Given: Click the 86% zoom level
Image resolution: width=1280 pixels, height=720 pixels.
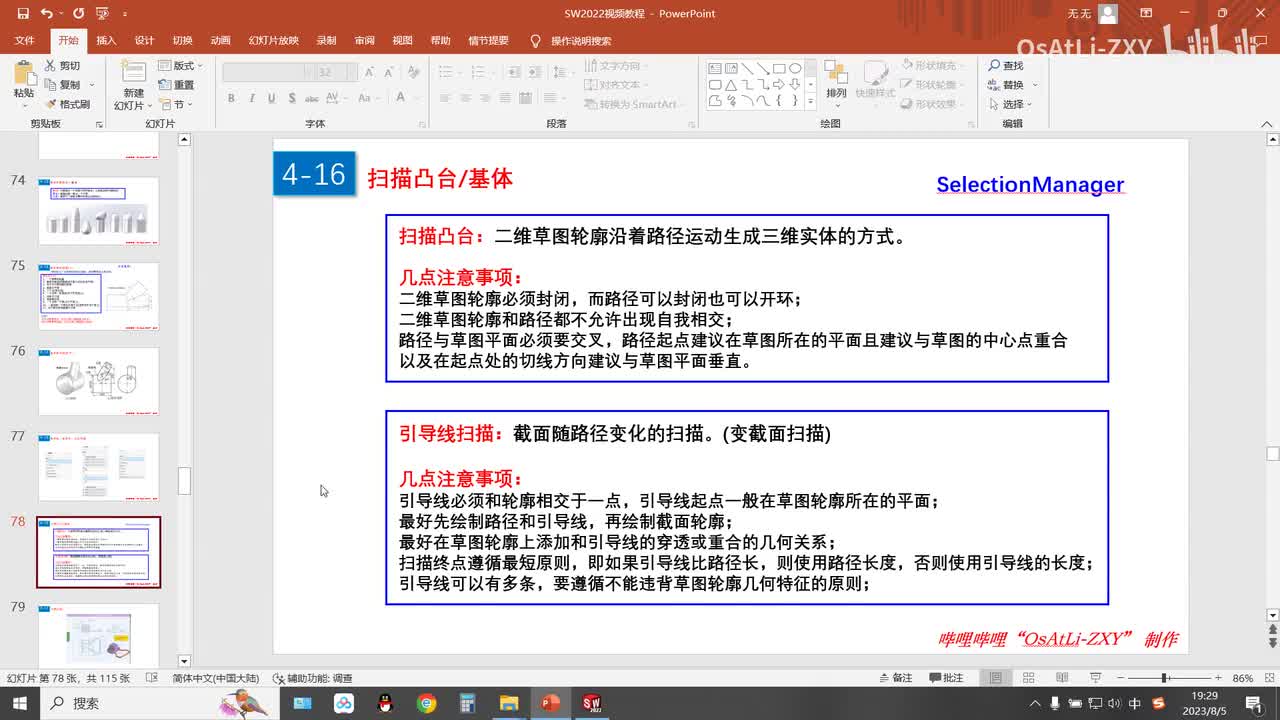Looking at the screenshot, I should coord(1243,678).
